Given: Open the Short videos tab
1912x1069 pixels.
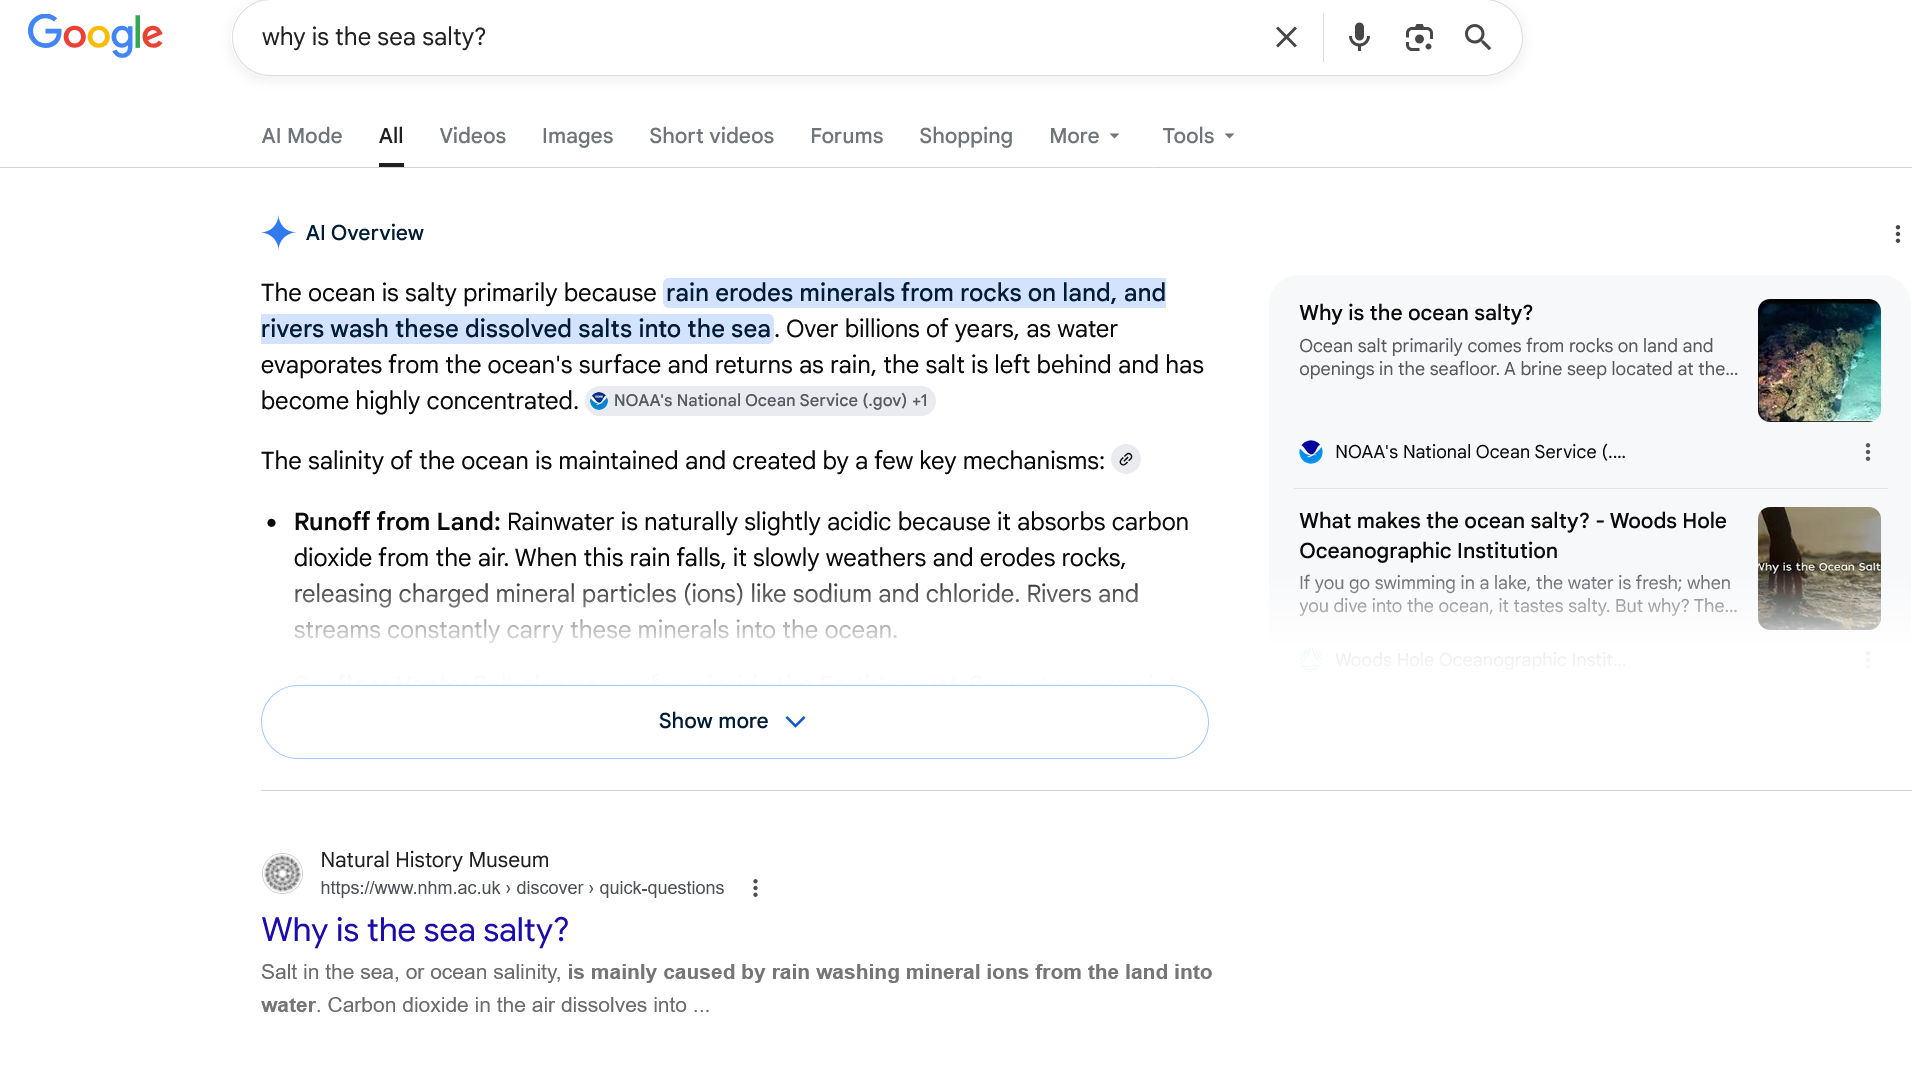Looking at the screenshot, I should tap(711, 136).
